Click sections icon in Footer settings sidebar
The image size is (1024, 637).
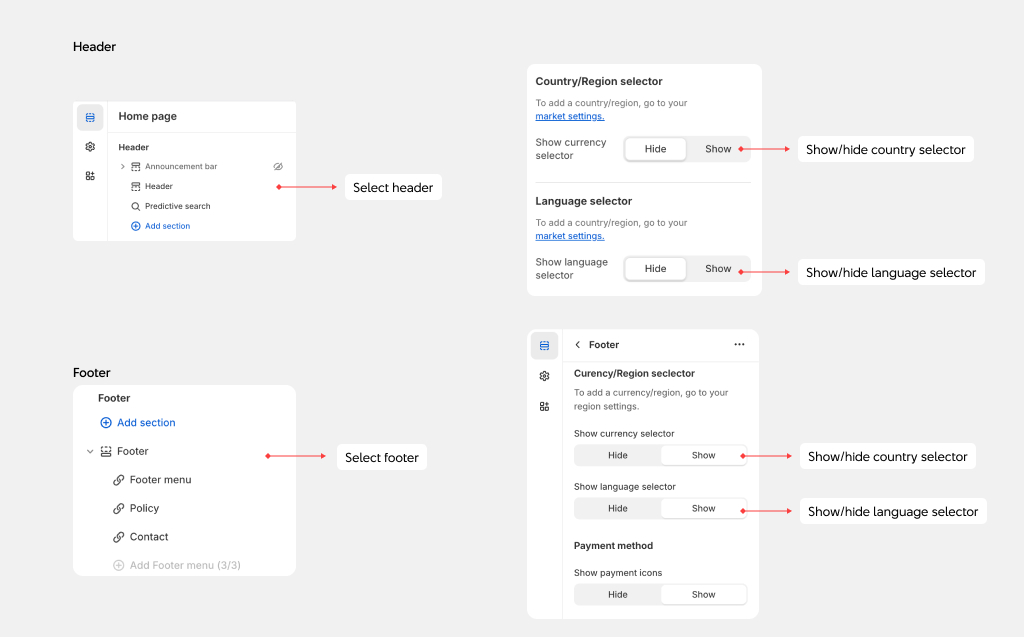(x=544, y=346)
